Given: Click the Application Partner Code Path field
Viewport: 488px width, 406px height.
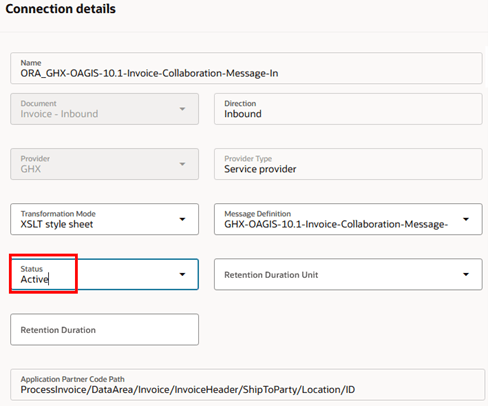Looking at the screenshot, I should [247, 384].
